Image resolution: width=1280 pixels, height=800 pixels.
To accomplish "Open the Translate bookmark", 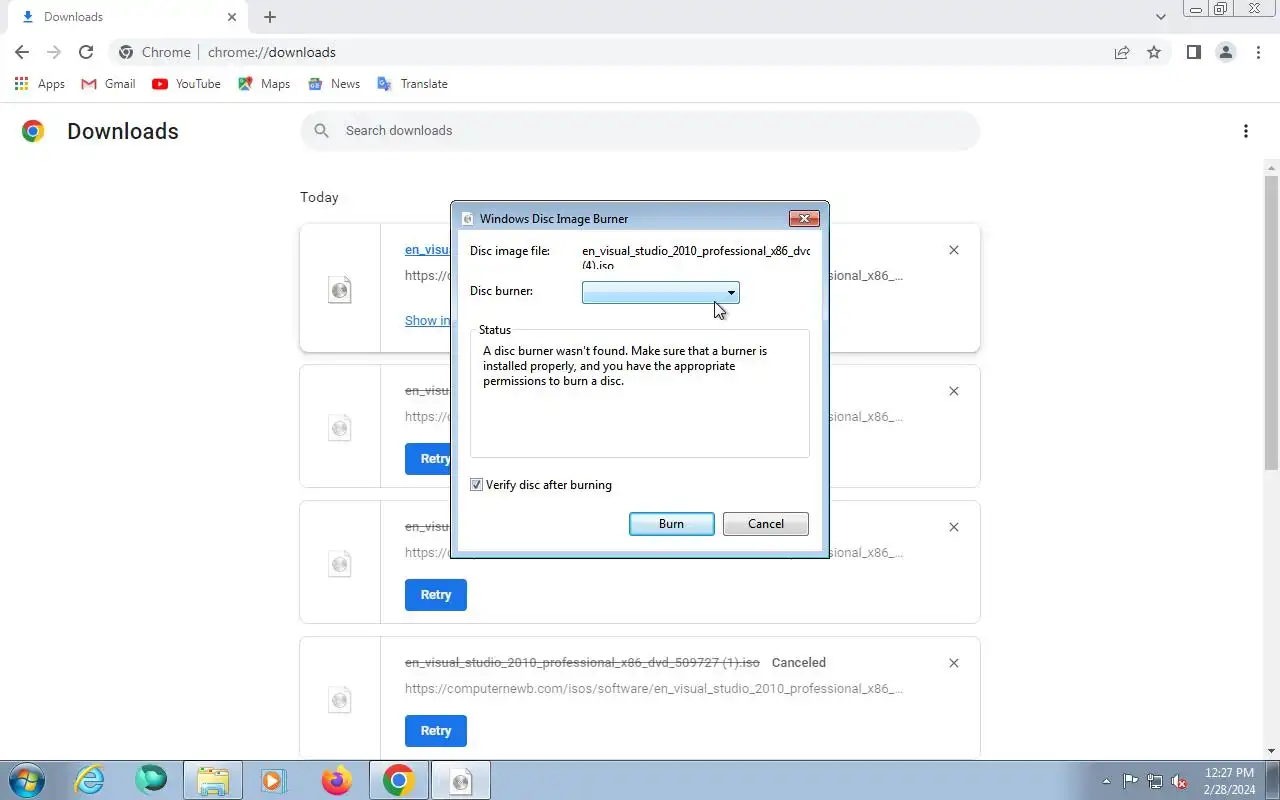I will (412, 84).
